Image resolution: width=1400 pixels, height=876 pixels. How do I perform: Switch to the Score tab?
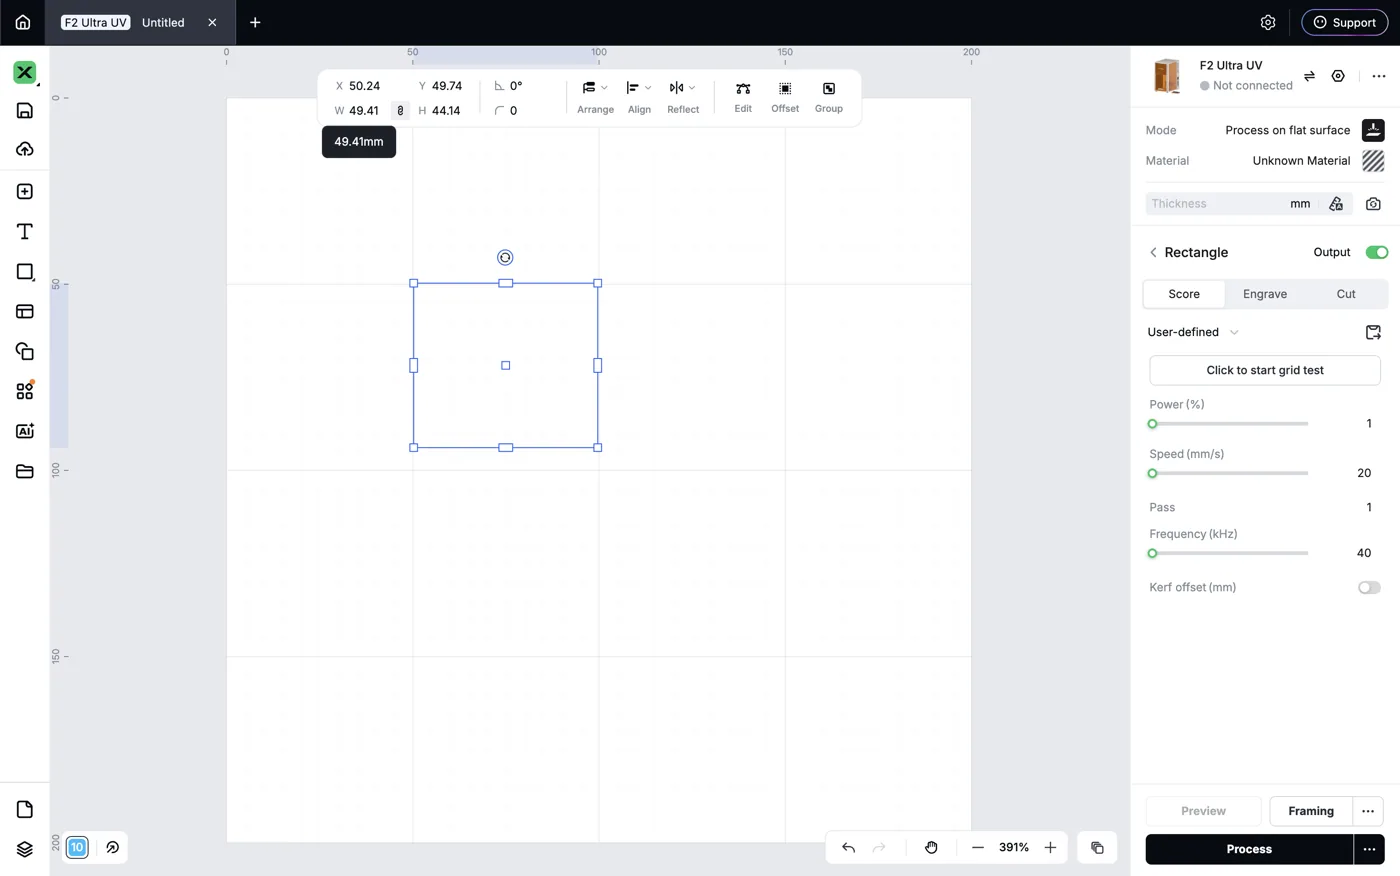tap(1184, 294)
